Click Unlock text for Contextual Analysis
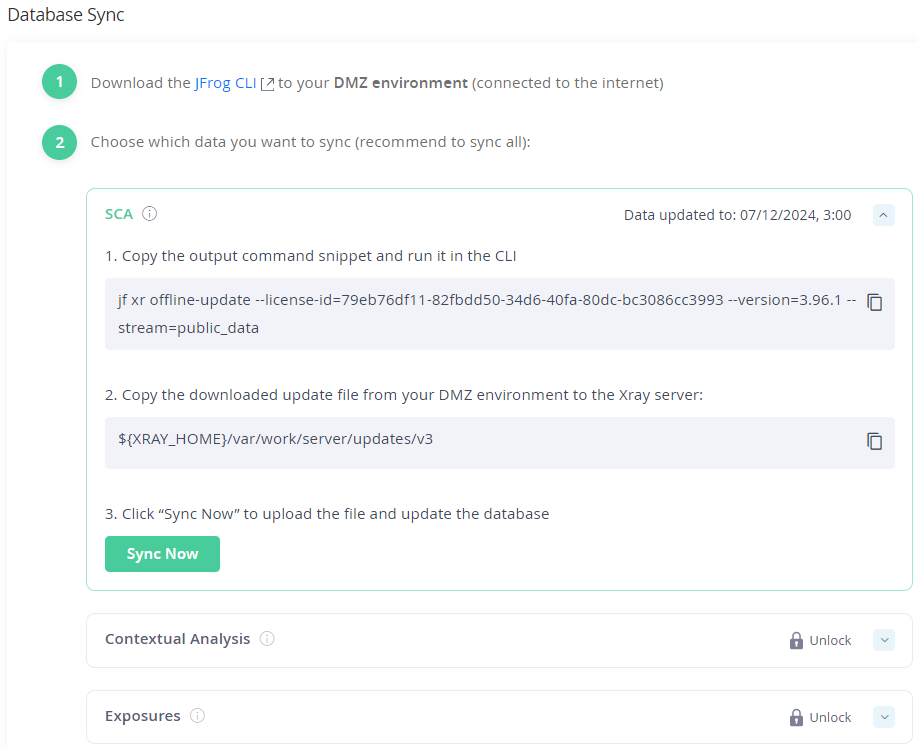The image size is (918, 747). click(x=830, y=640)
